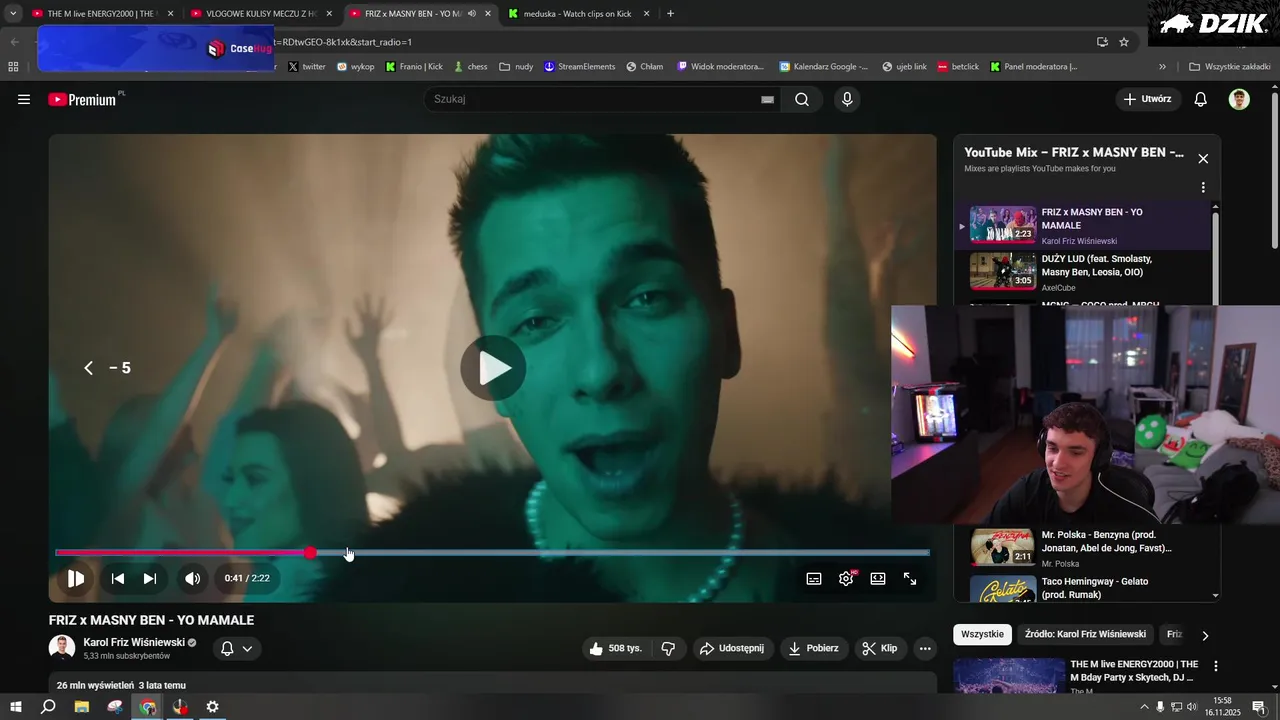The width and height of the screenshot is (1280, 720).
Task: Select the Wszystkie filter chip
Action: click(982, 634)
